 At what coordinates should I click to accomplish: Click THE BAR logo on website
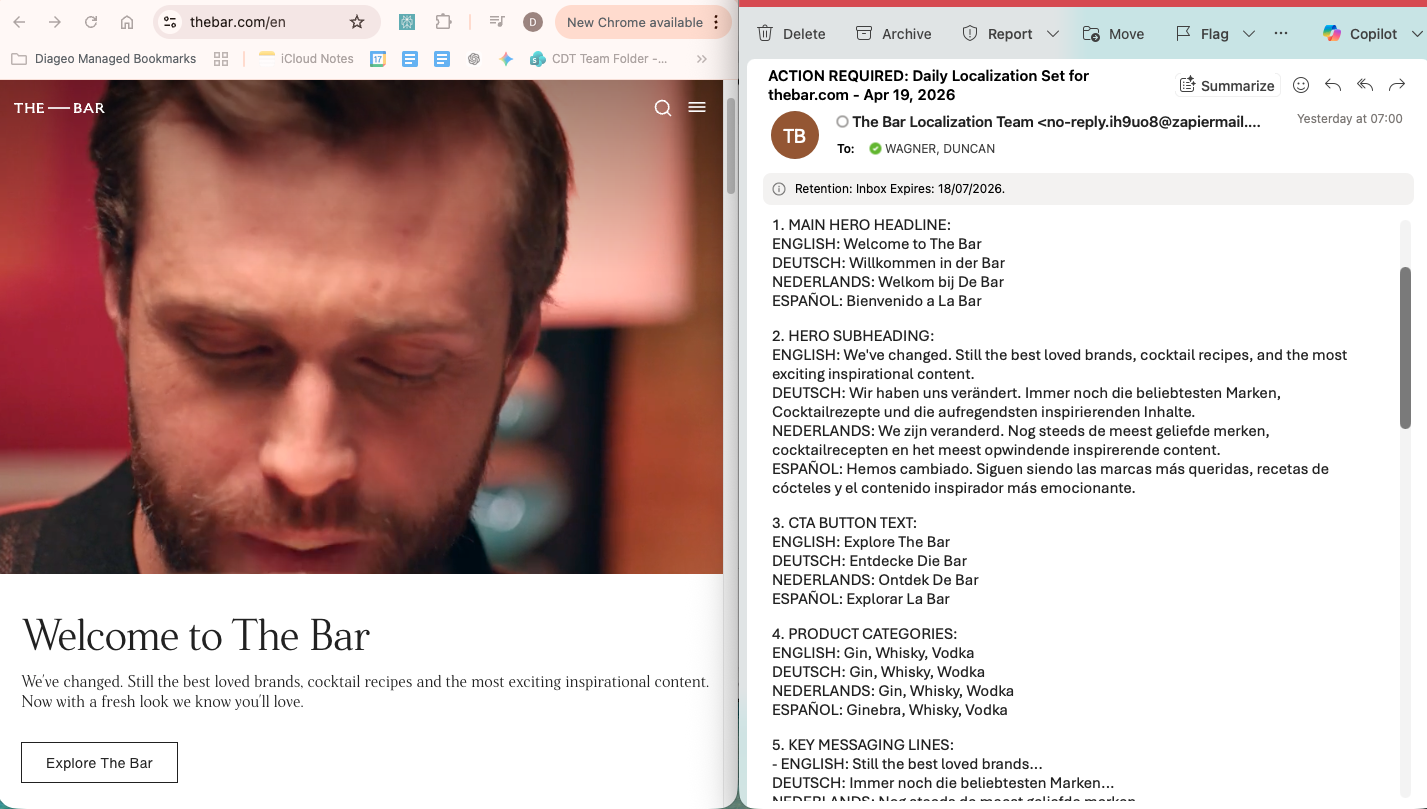click(x=59, y=108)
